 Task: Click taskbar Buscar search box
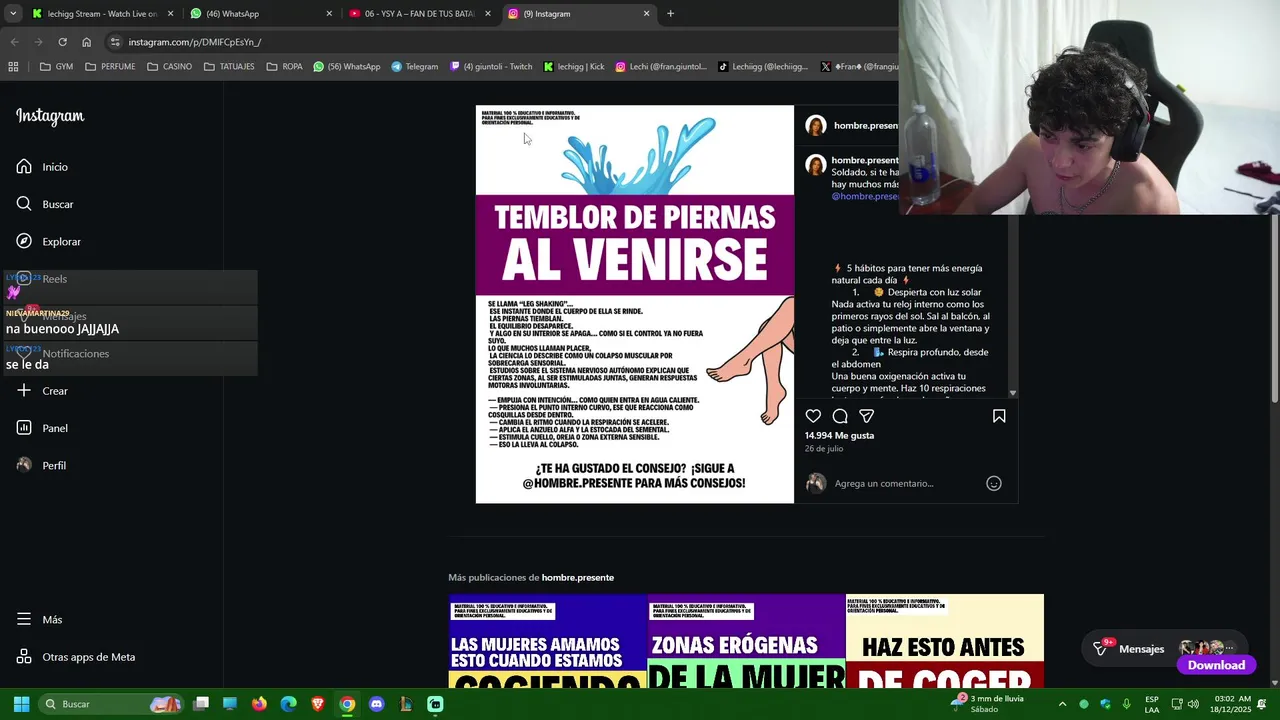coord(112,704)
